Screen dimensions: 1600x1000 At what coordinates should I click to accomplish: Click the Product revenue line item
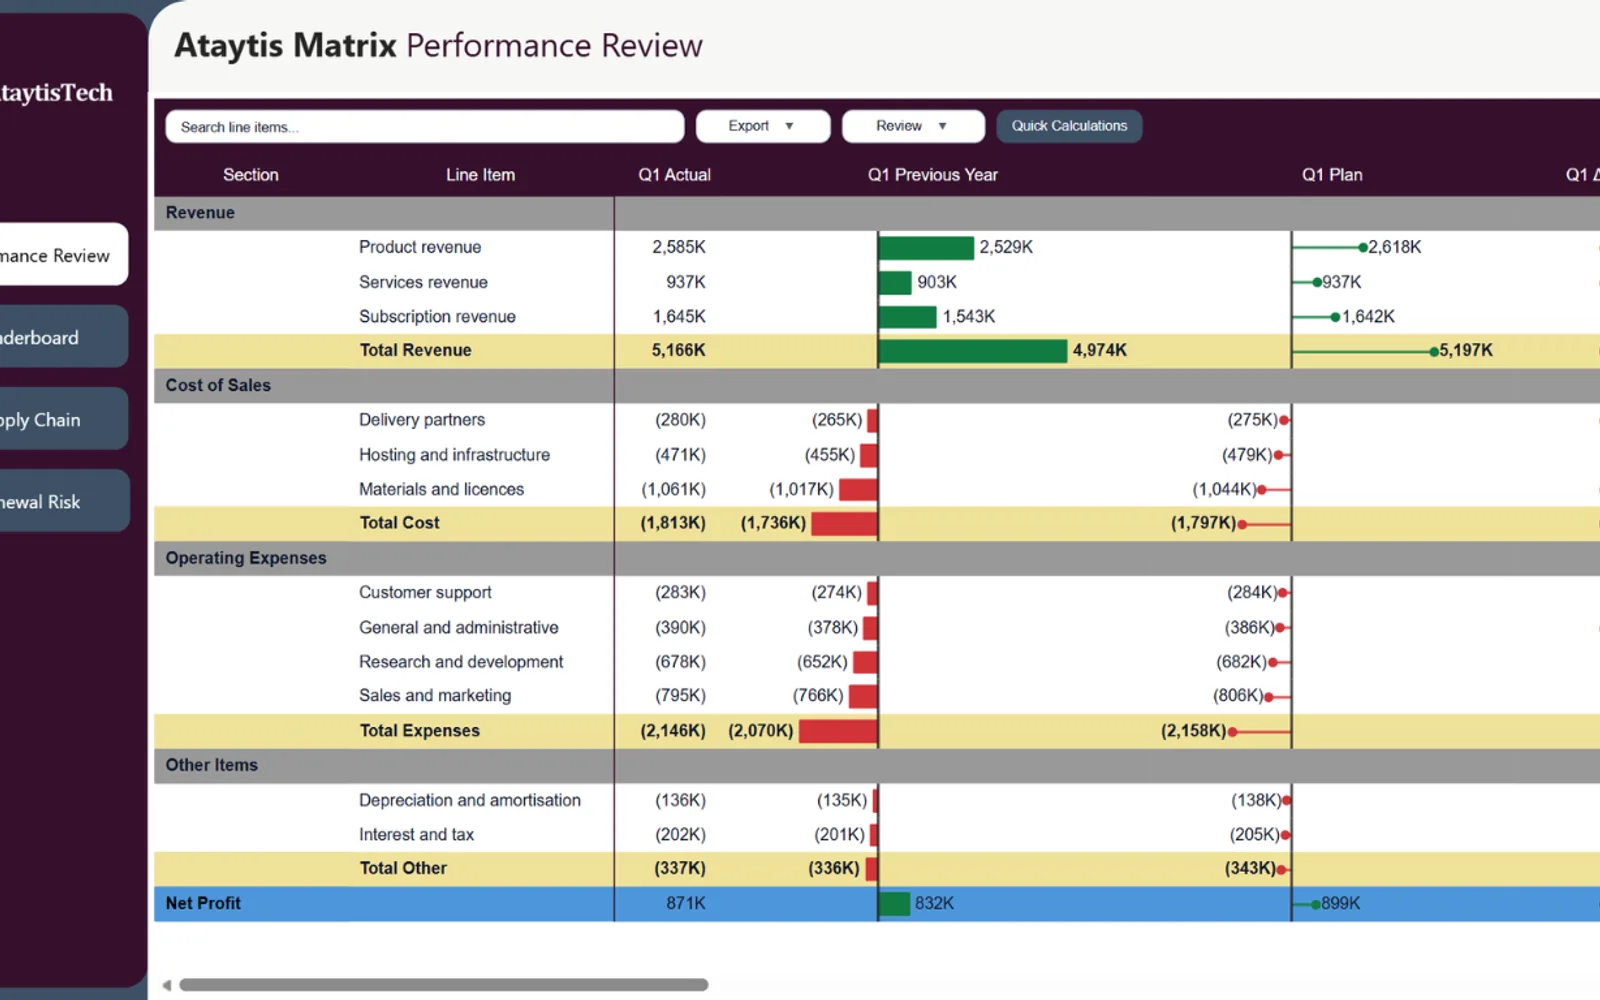420,247
